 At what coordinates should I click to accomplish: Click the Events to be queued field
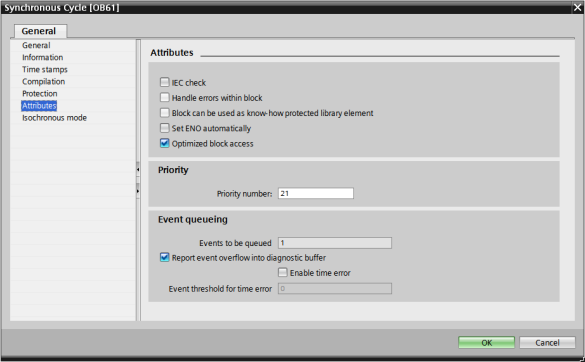335,243
